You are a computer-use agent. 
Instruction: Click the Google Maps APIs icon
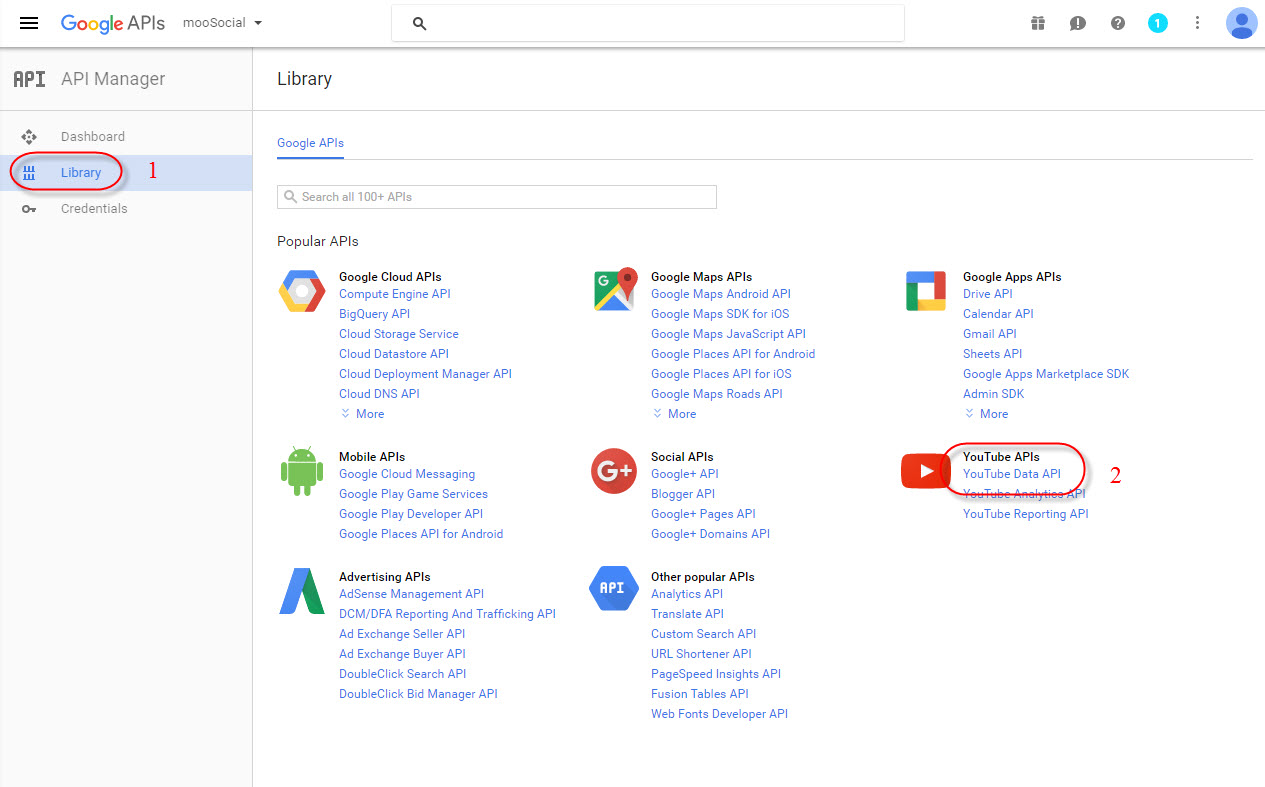[615, 290]
